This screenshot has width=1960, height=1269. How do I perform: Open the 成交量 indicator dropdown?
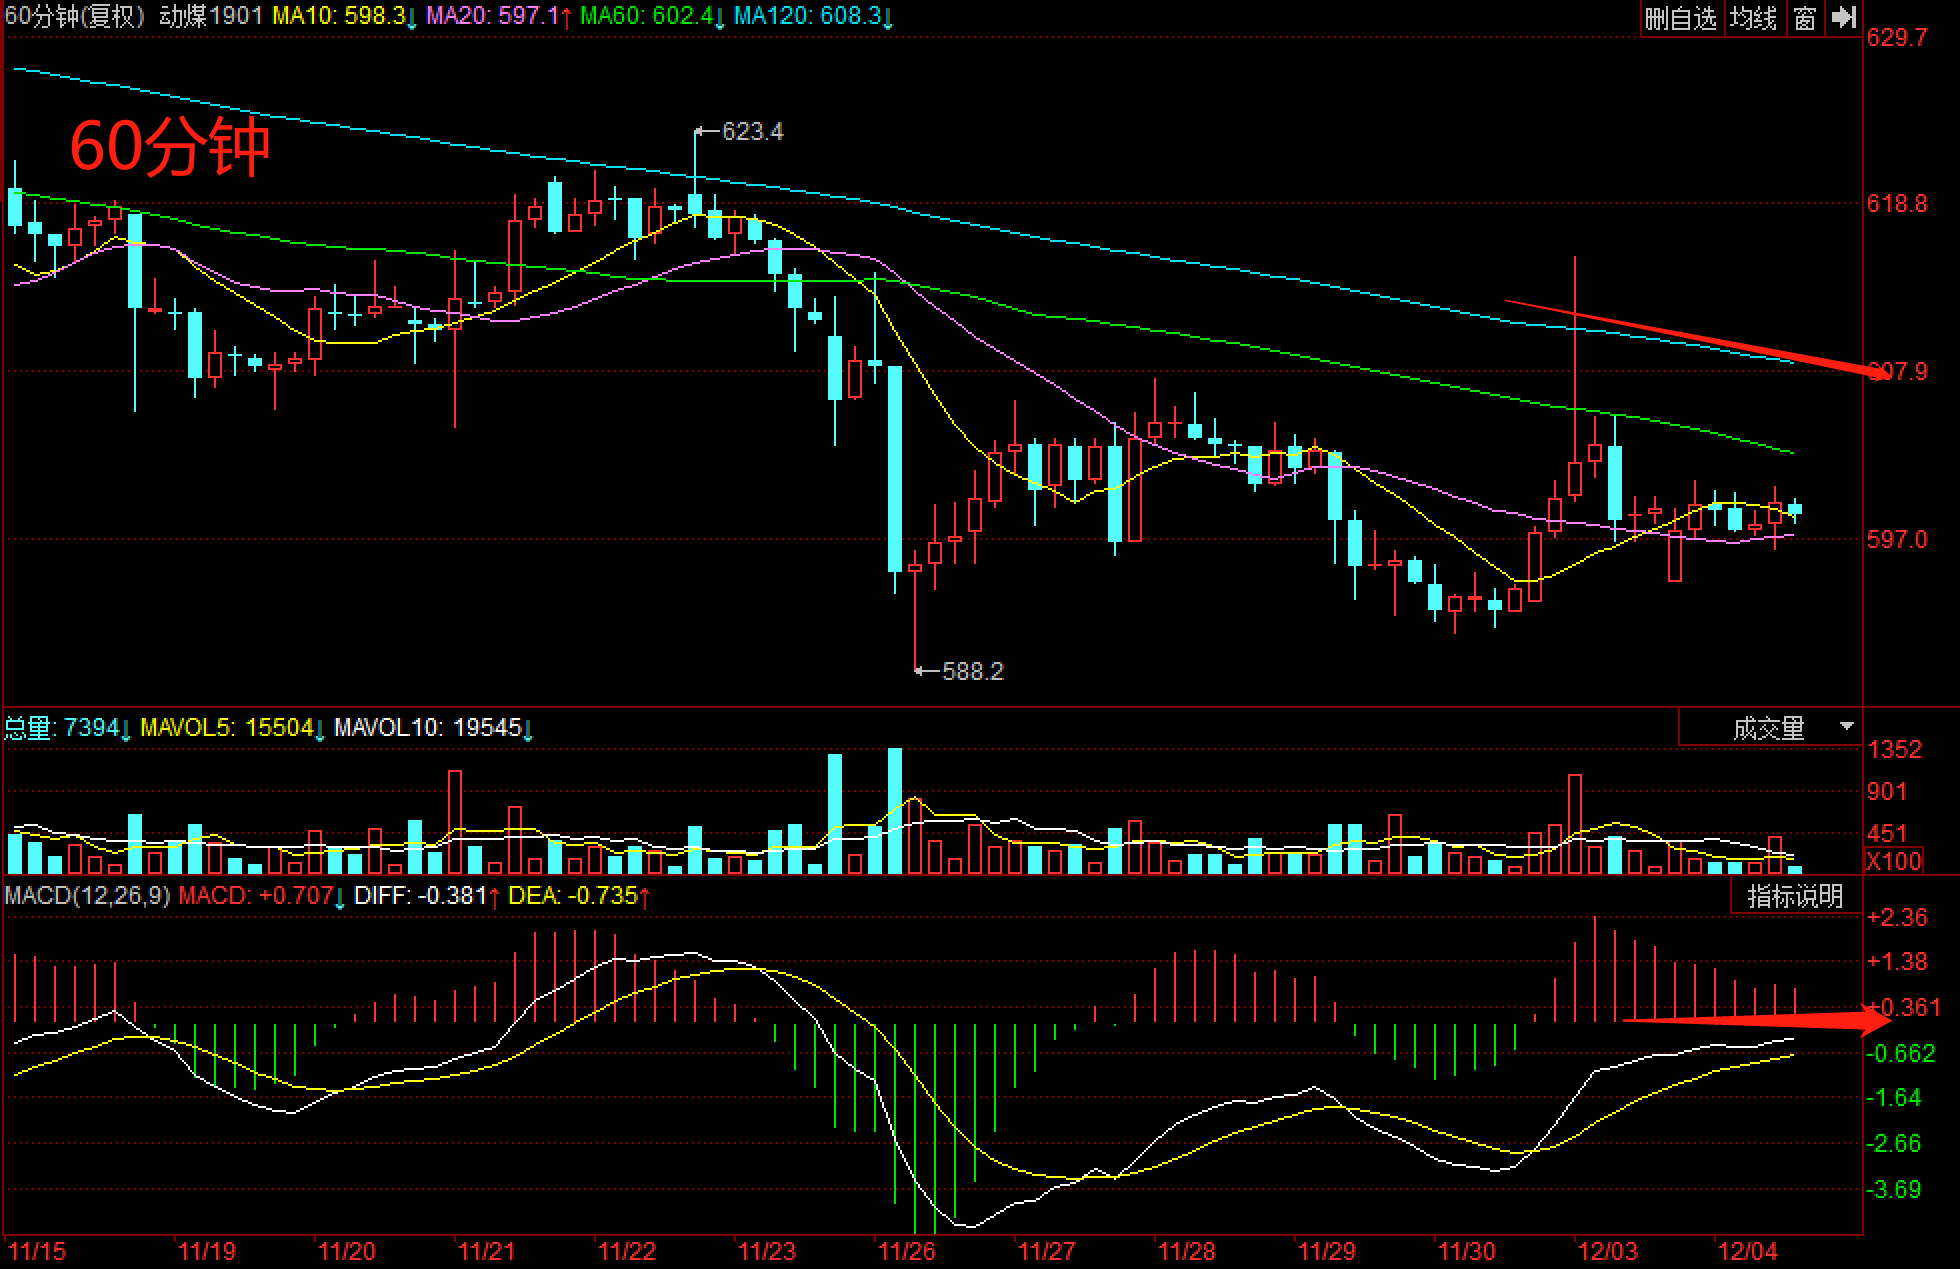click(1770, 728)
